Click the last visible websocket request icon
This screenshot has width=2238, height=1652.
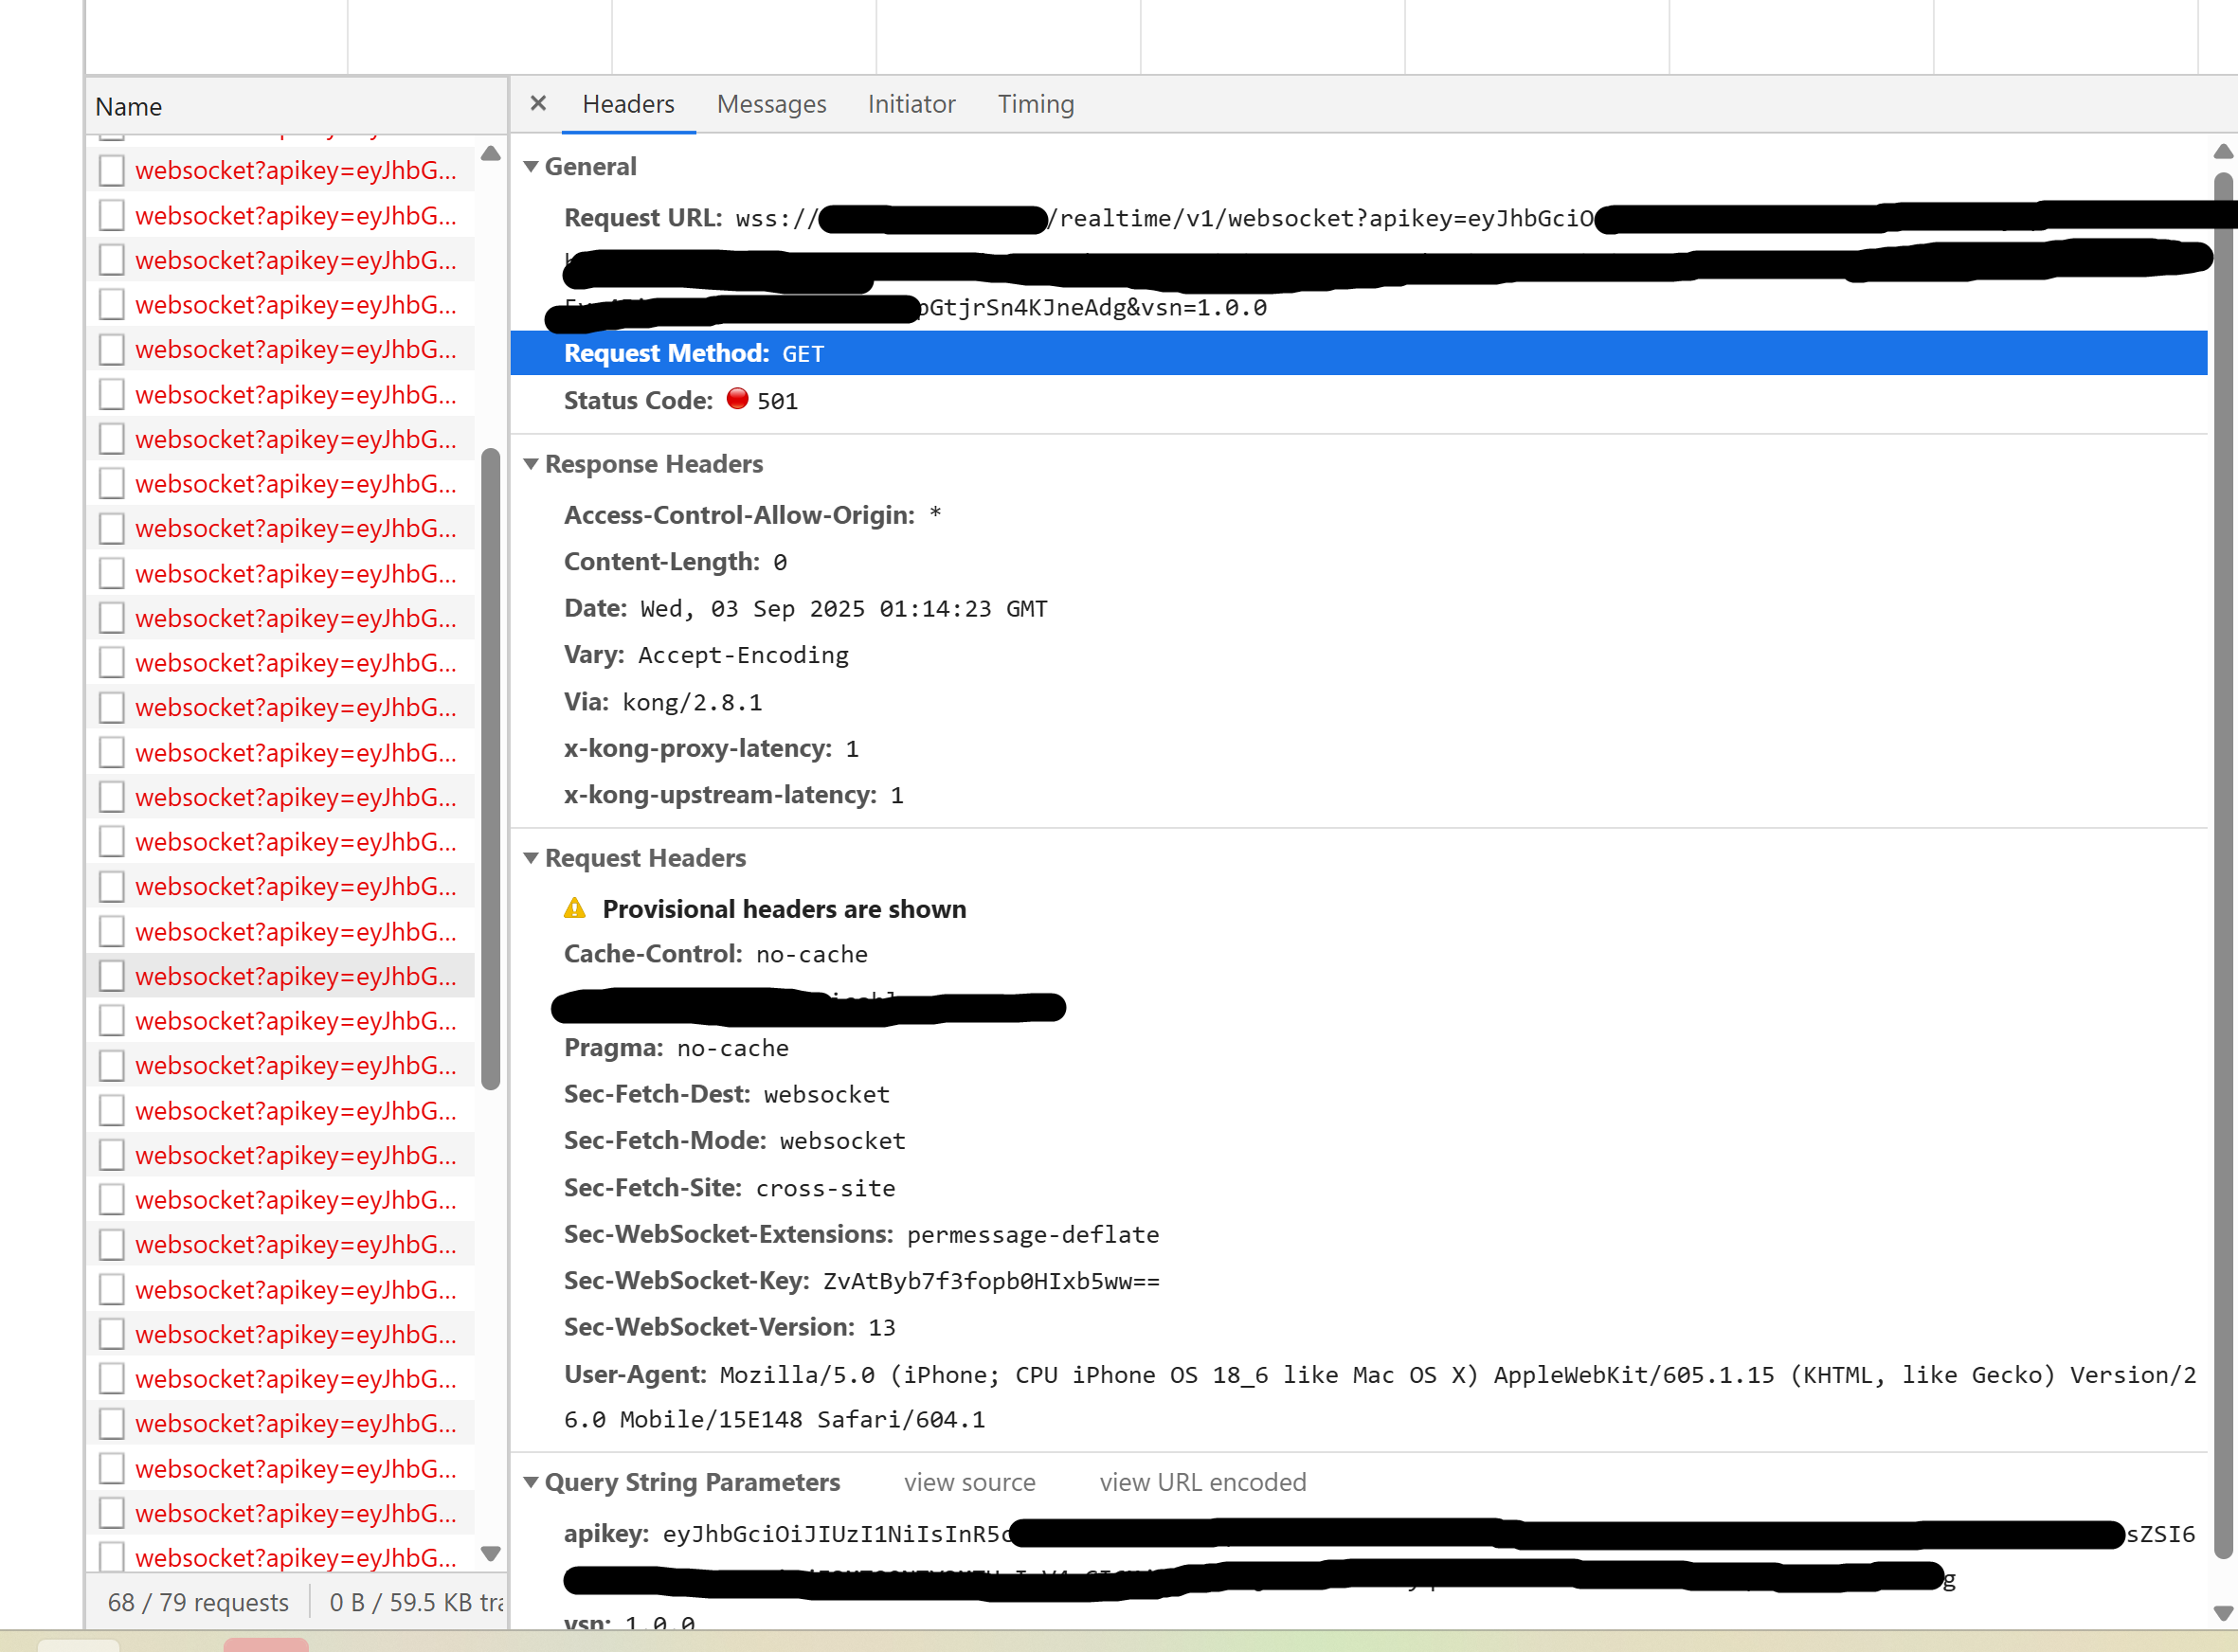point(112,1556)
